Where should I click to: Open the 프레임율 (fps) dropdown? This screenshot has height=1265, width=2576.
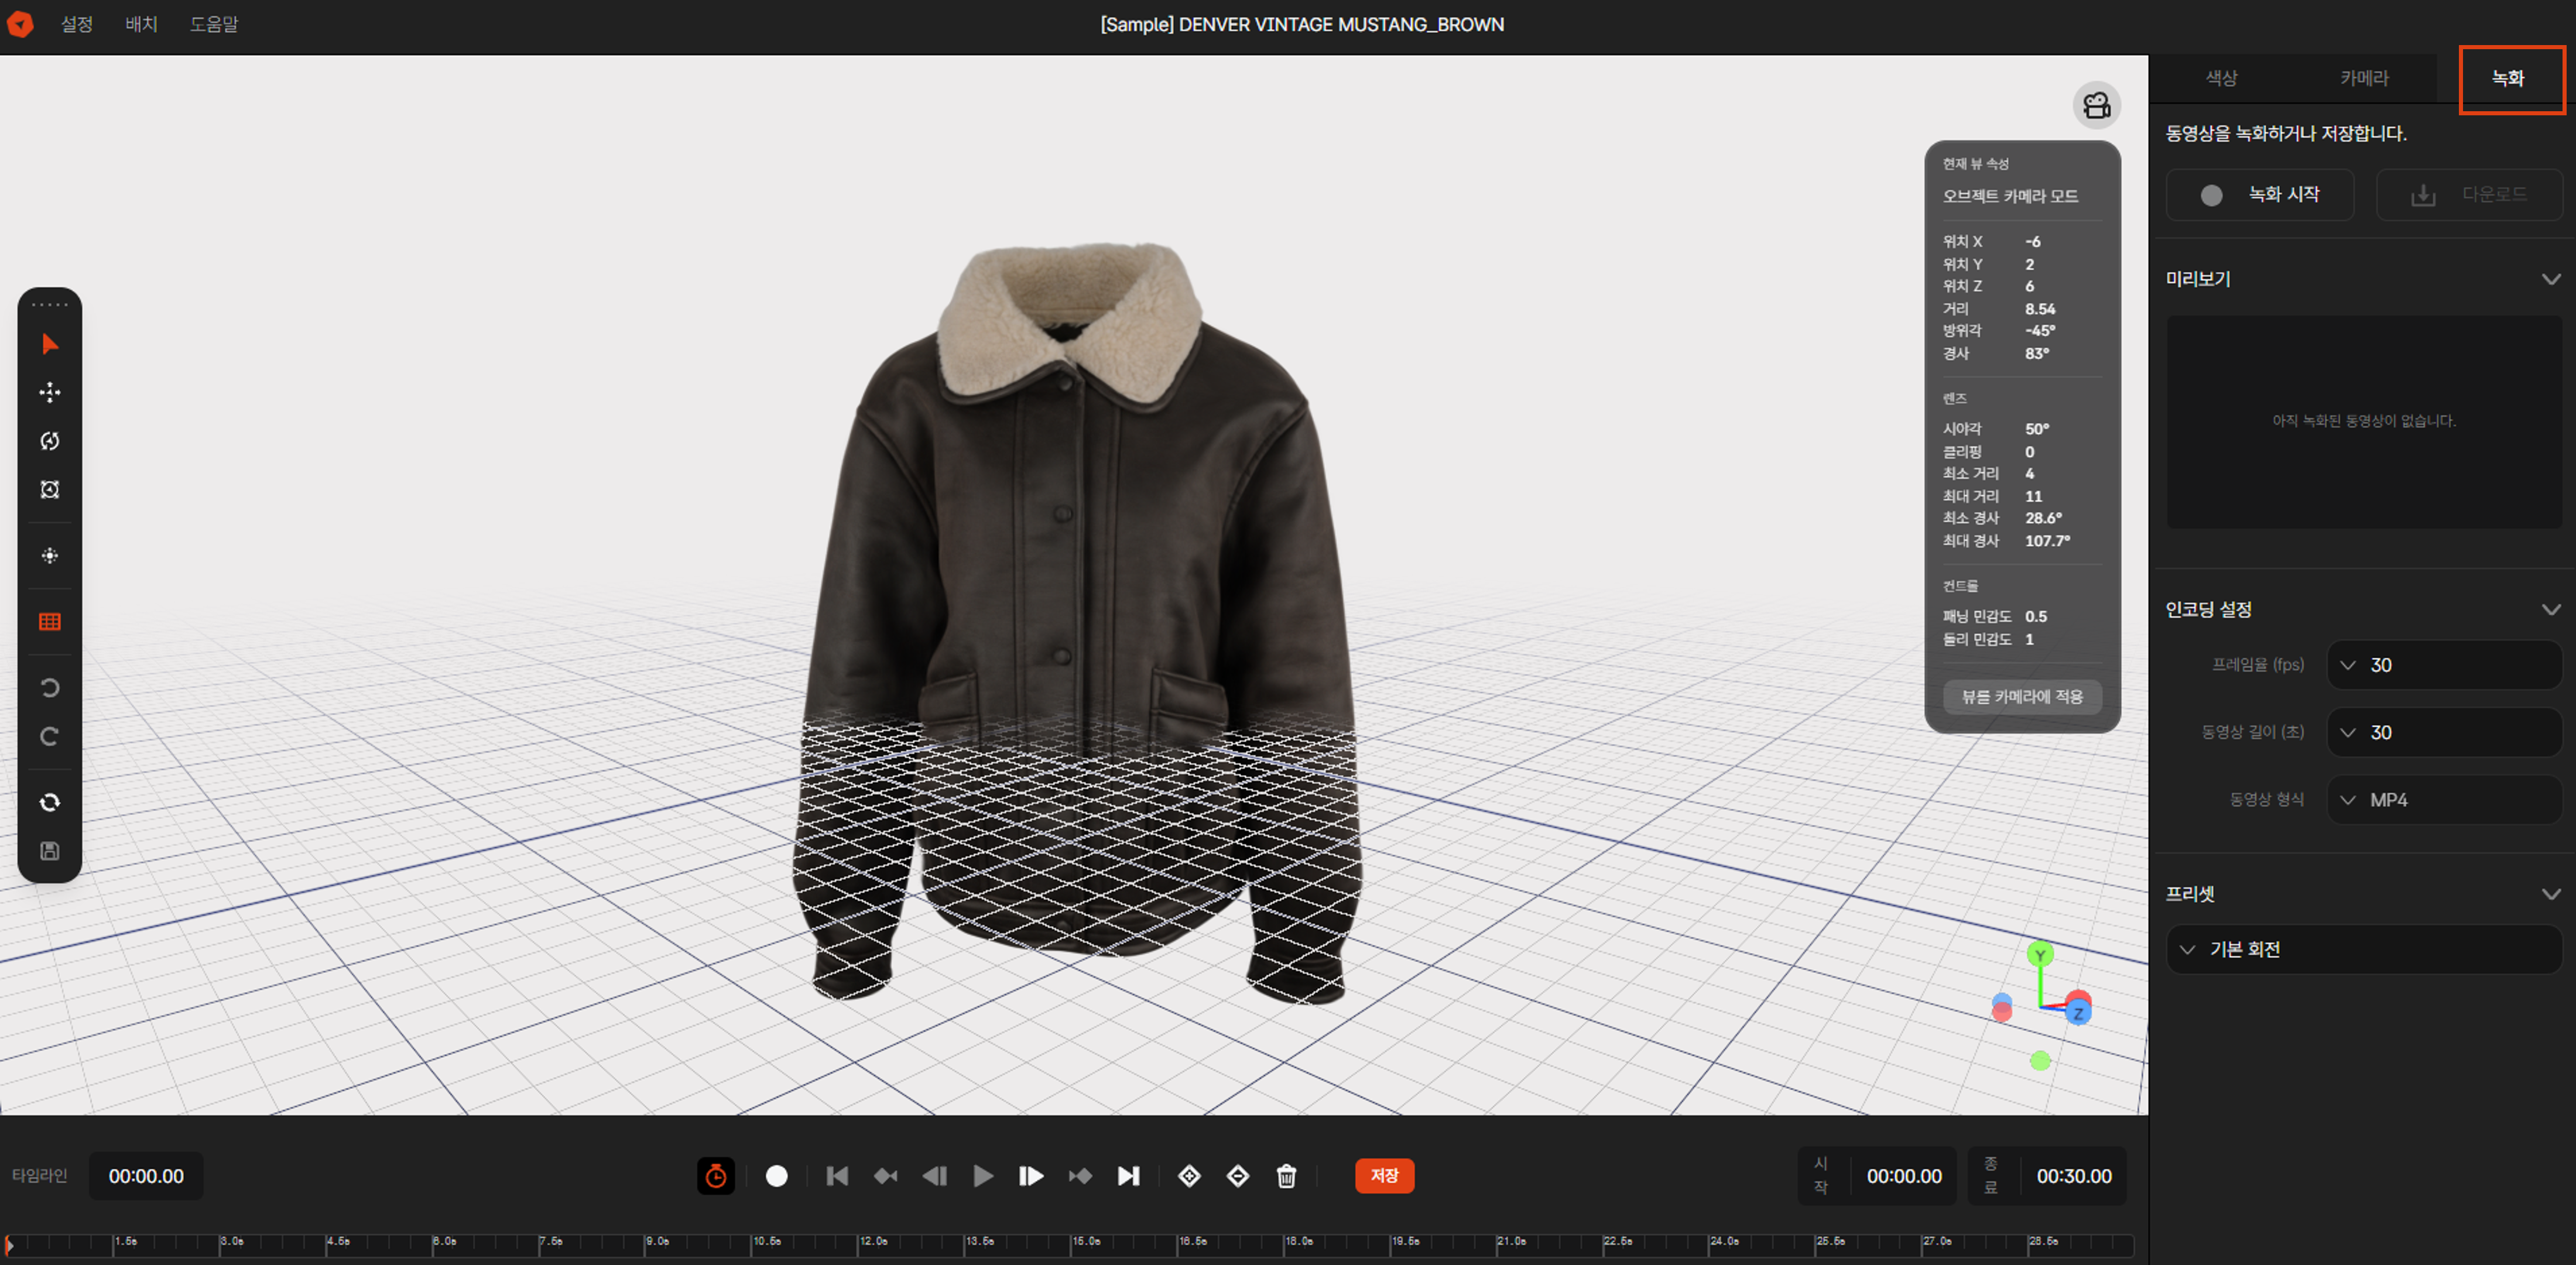pyautogui.click(x=2444, y=664)
